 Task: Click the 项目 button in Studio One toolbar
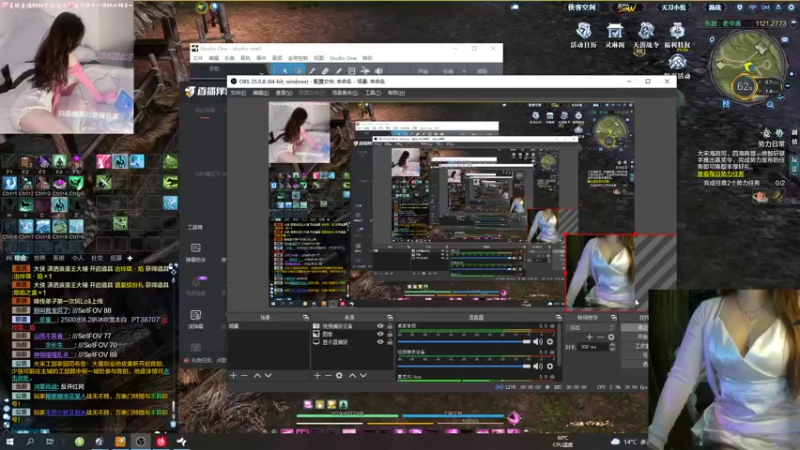[x=482, y=71]
